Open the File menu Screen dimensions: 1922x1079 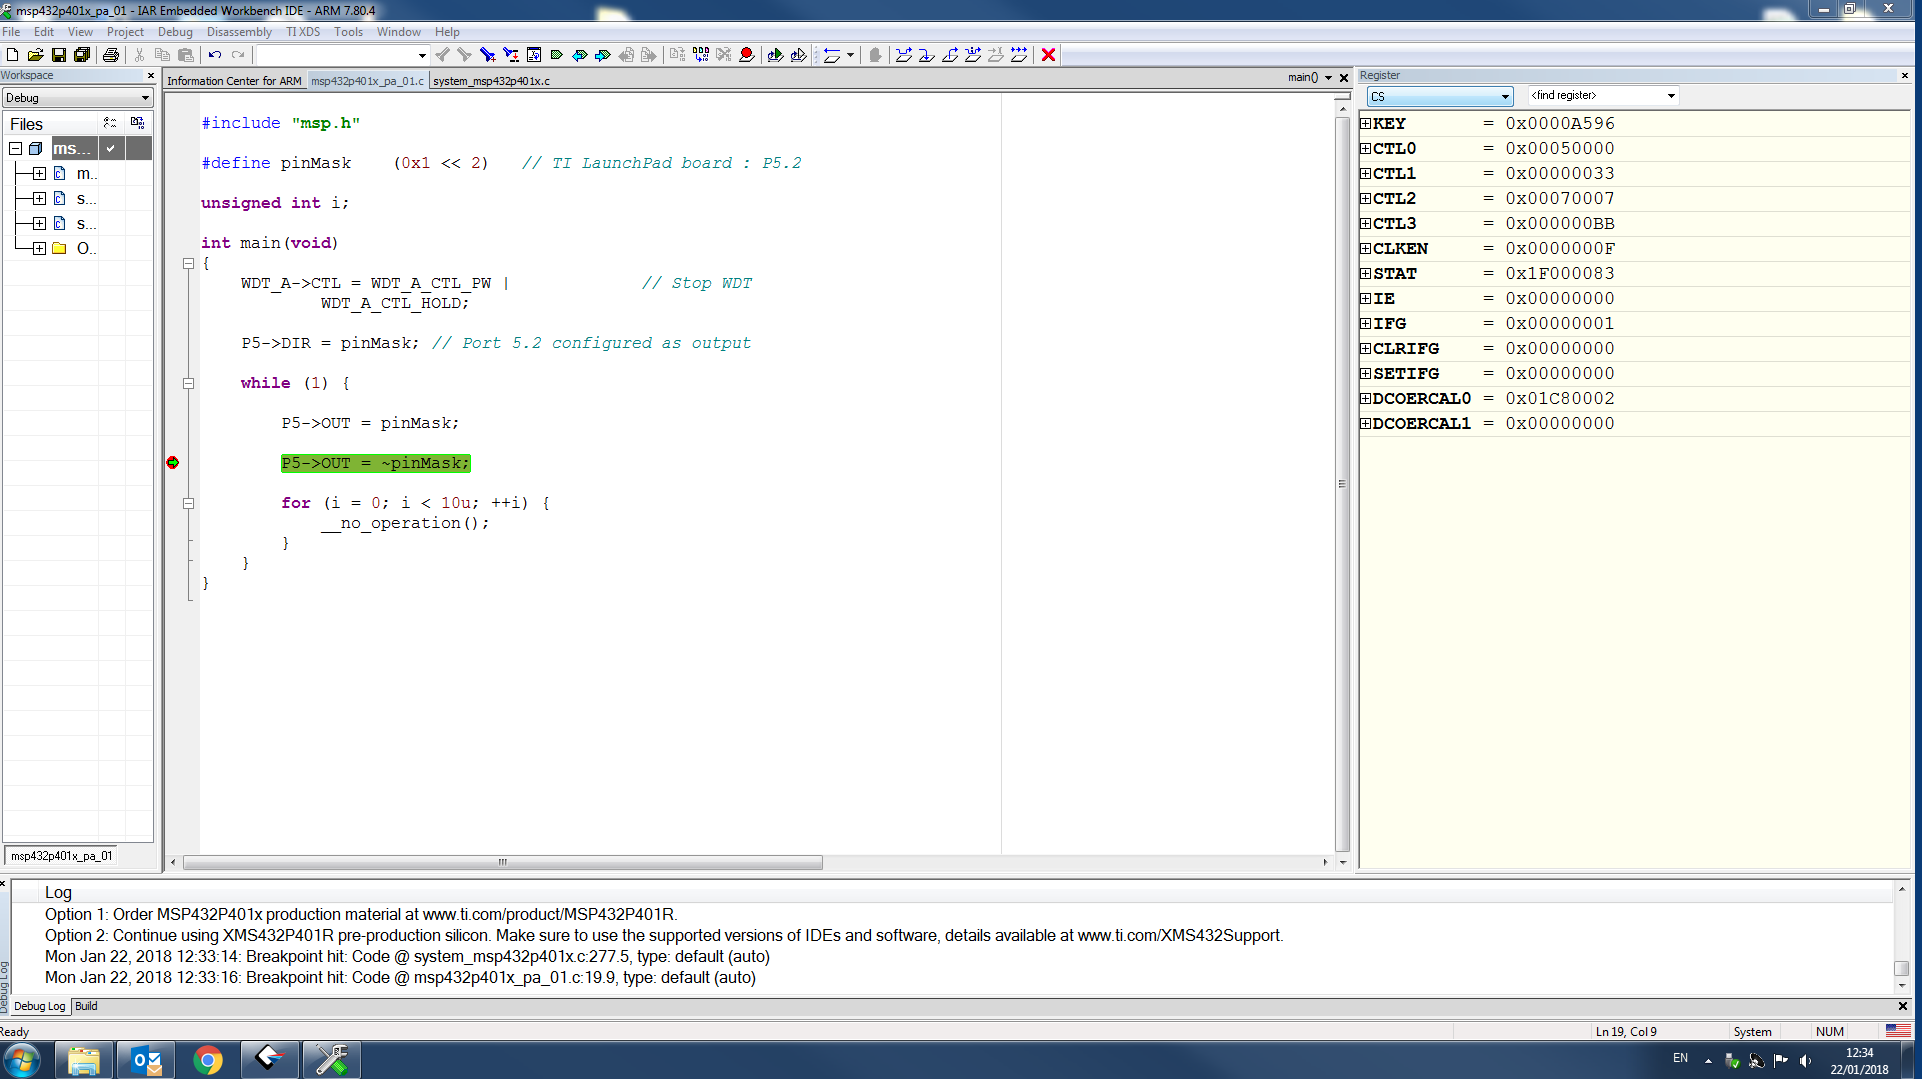coord(11,32)
